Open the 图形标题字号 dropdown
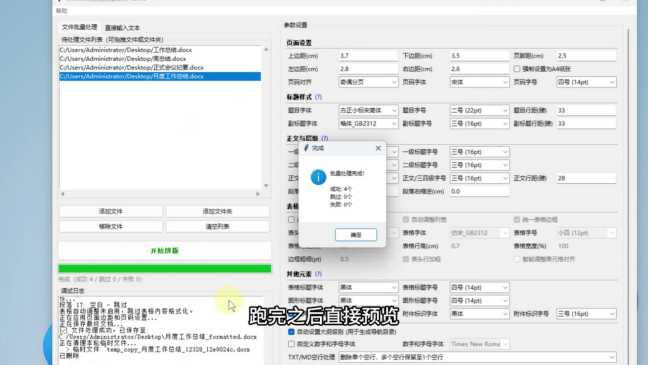Viewport: 648px width, 365px height. click(x=479, y=301)
